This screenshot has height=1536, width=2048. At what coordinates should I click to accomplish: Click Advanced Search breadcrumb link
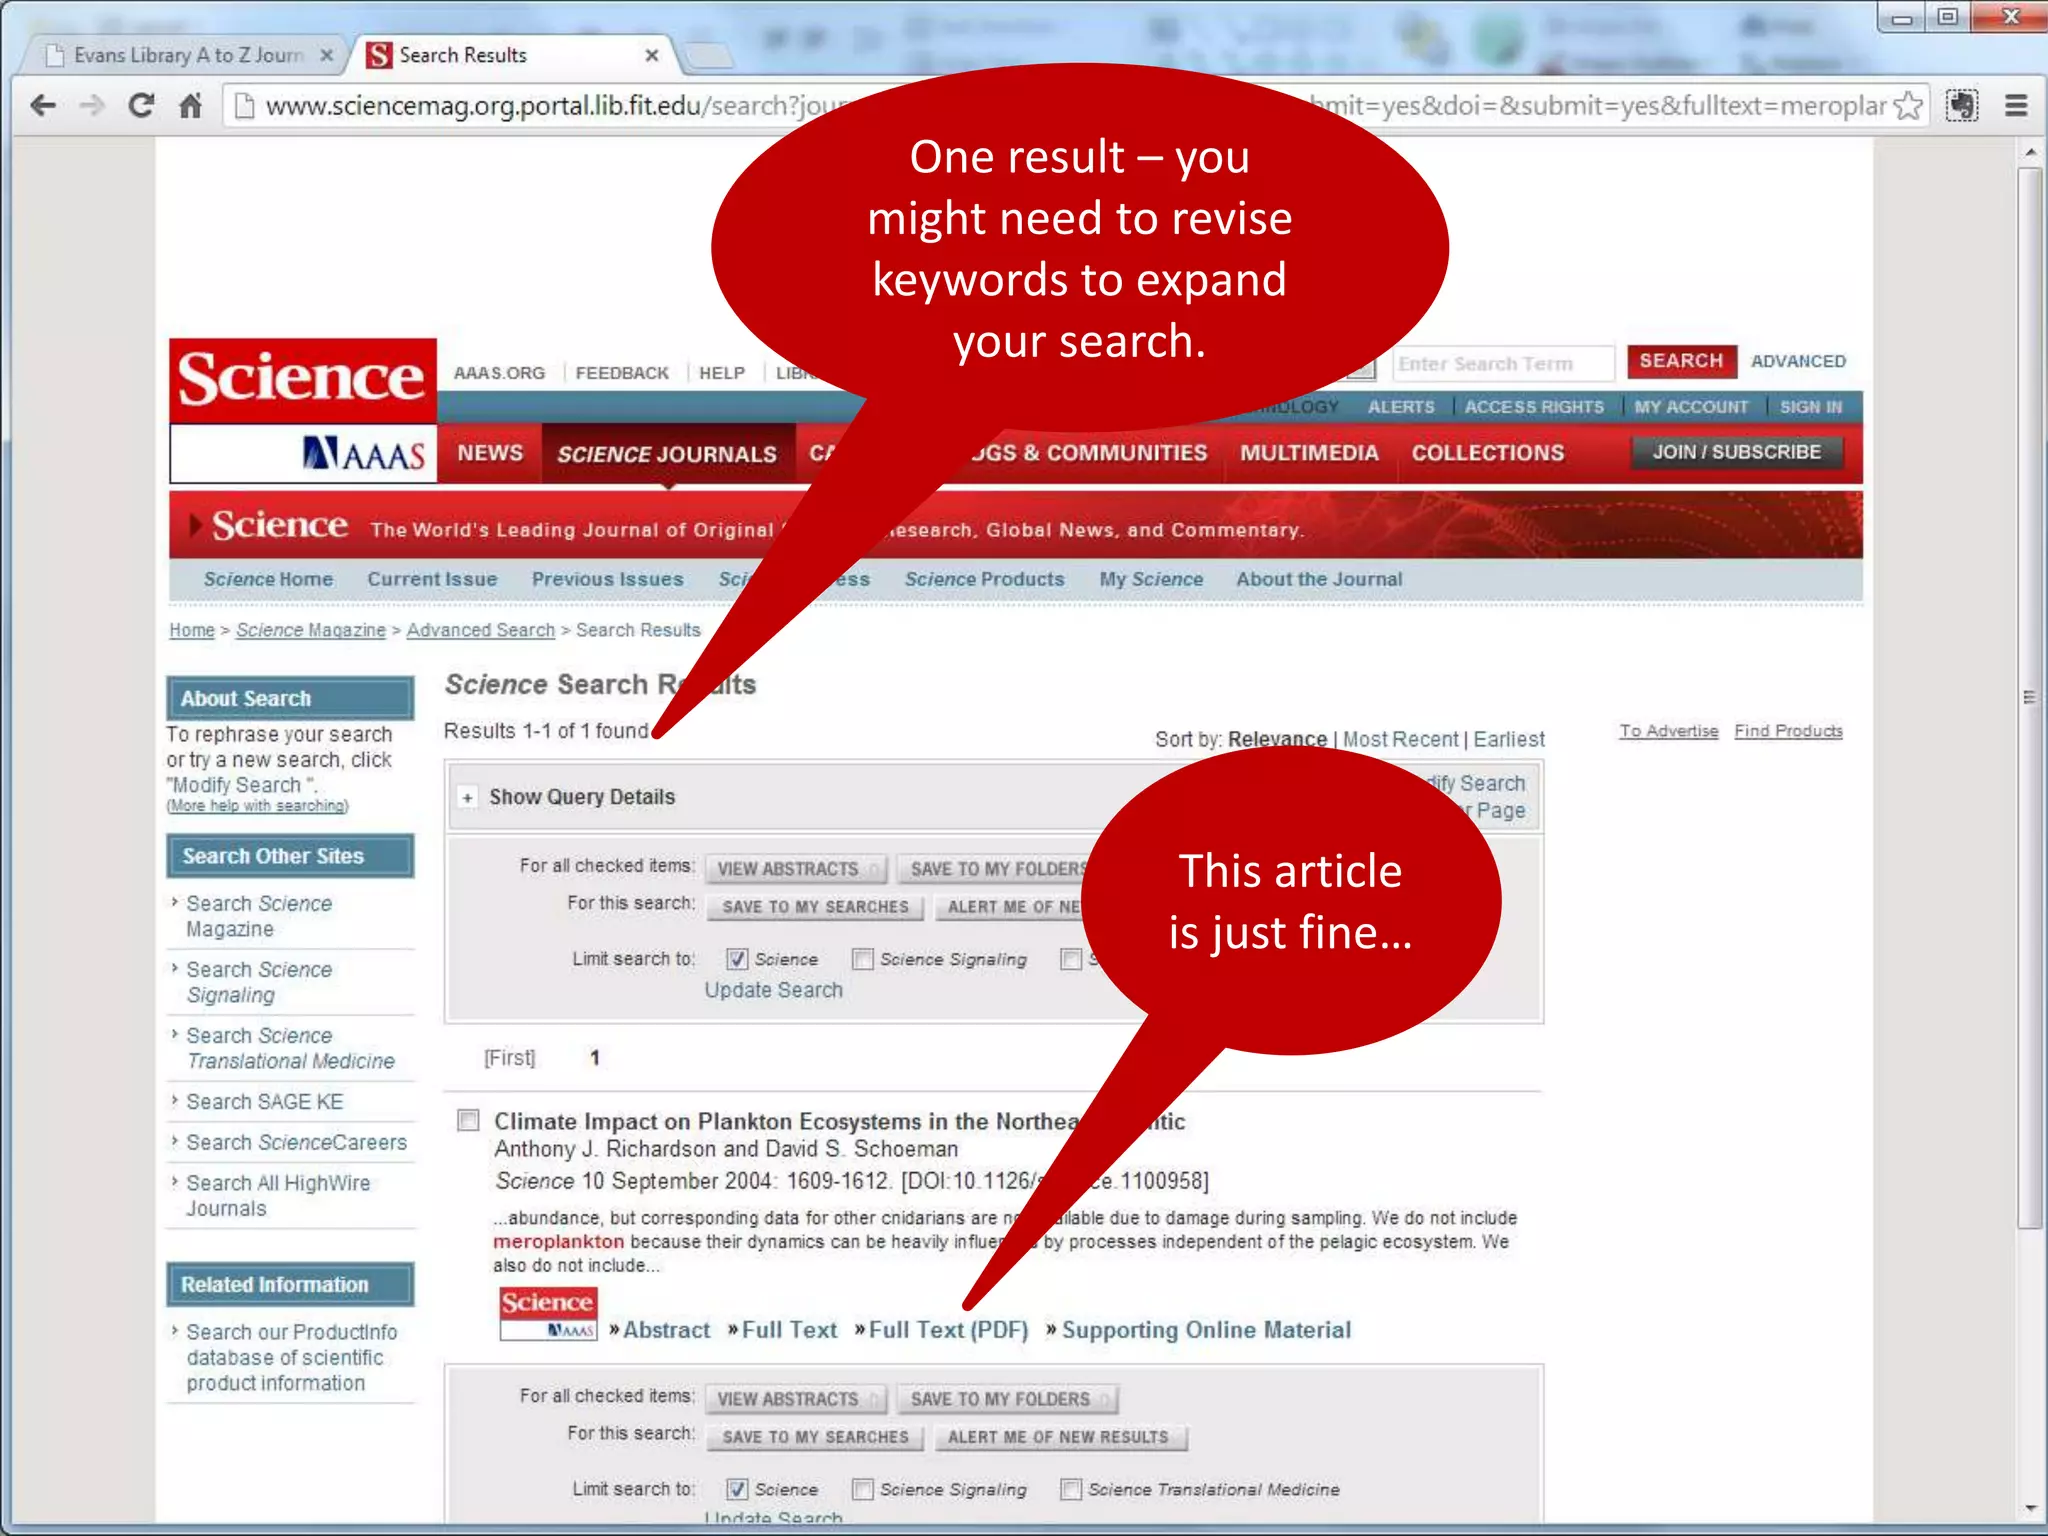click(480, 630)
